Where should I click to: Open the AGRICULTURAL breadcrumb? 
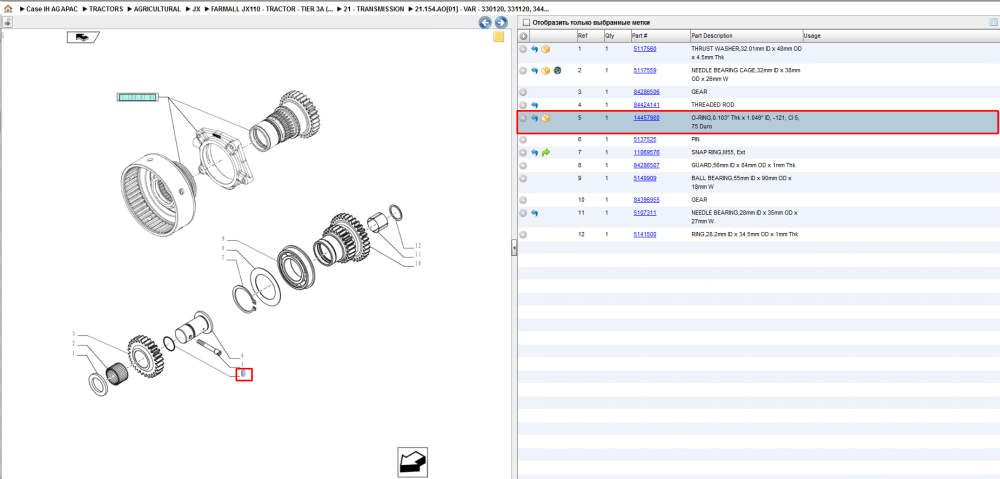pyautogui.click(x=157, y=10)
